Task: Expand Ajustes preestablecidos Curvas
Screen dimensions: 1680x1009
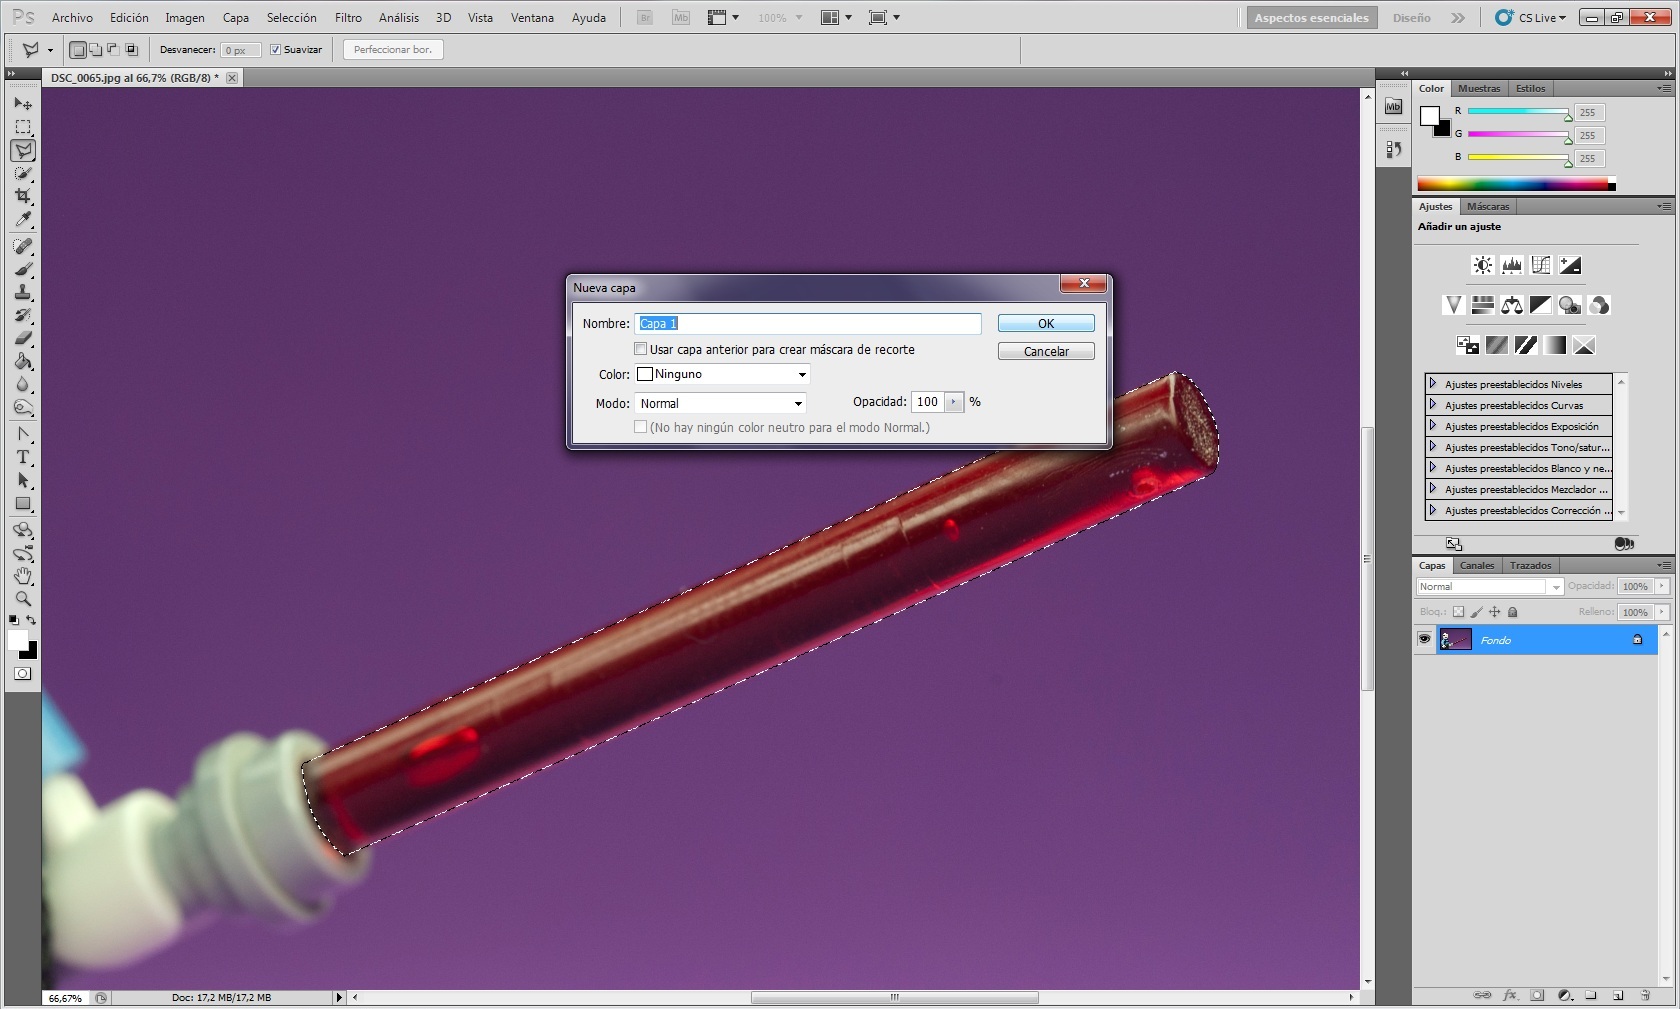Action: point(1433,405)
